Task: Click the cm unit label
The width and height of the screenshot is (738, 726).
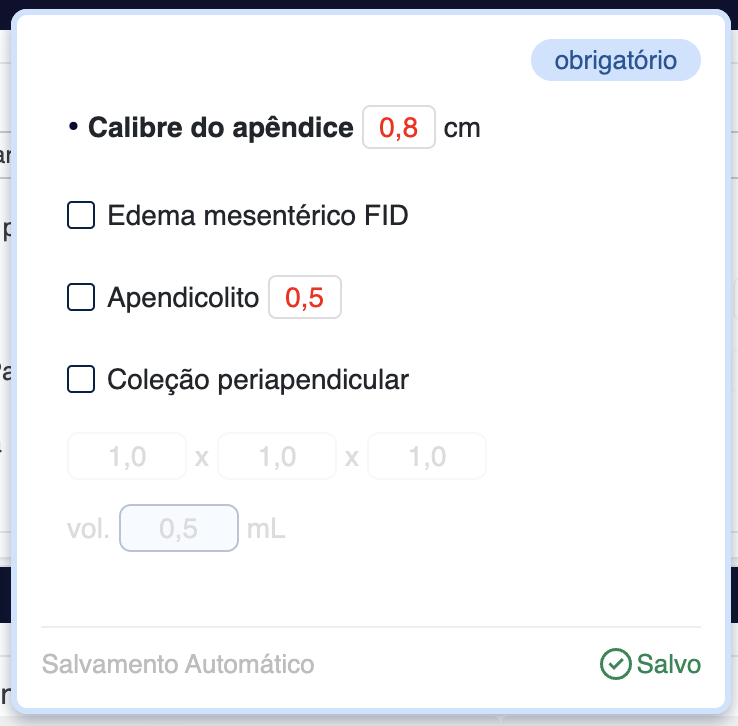Action: (462, 128)
